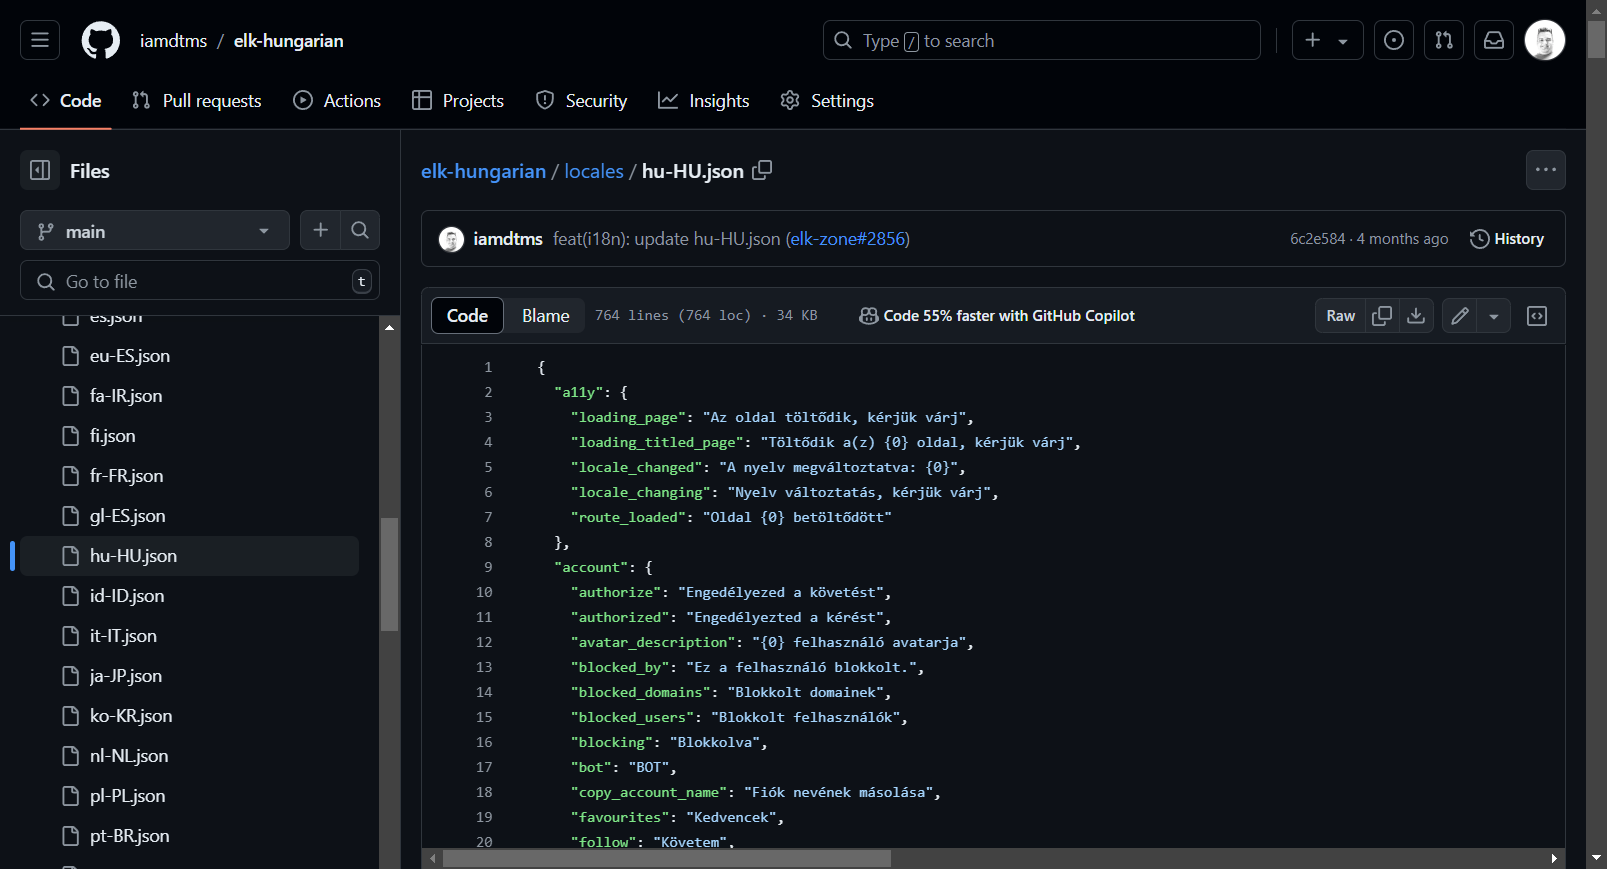
Task: Open pull requests icon in top header
Action: 1444,40
